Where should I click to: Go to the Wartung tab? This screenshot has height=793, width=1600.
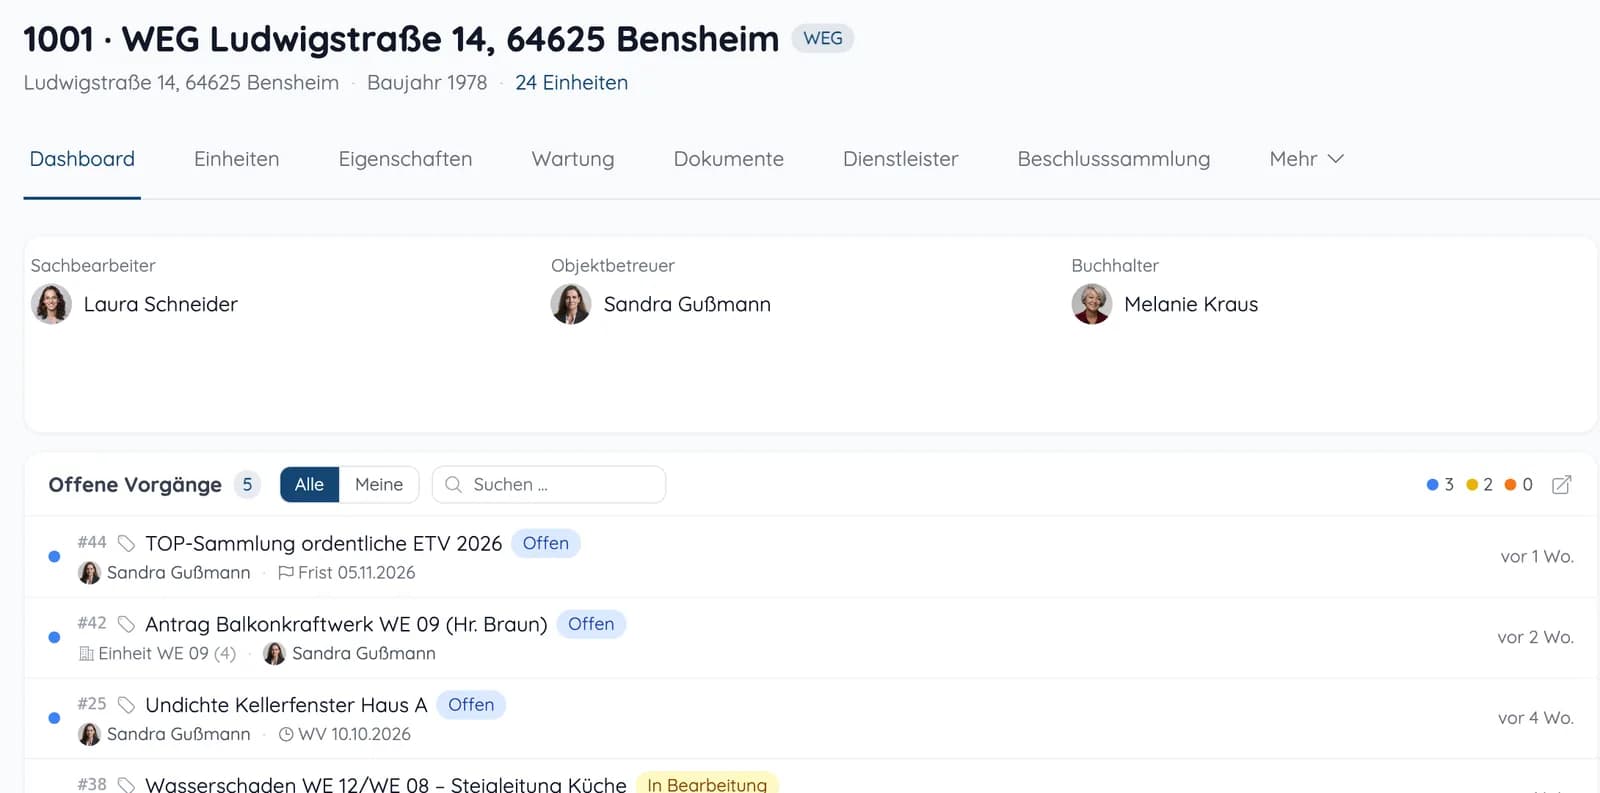(x=573, y=159)
